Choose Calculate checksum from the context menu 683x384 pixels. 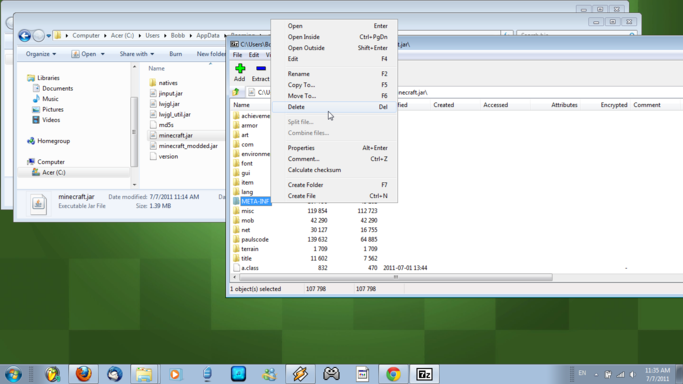point(334,170)
